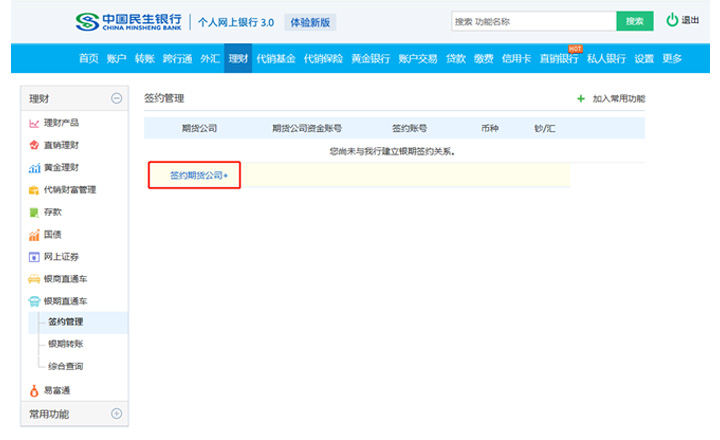Select 银期转账 in the sidebar submenu
720x440 pixels.
(x=66, y=344)
